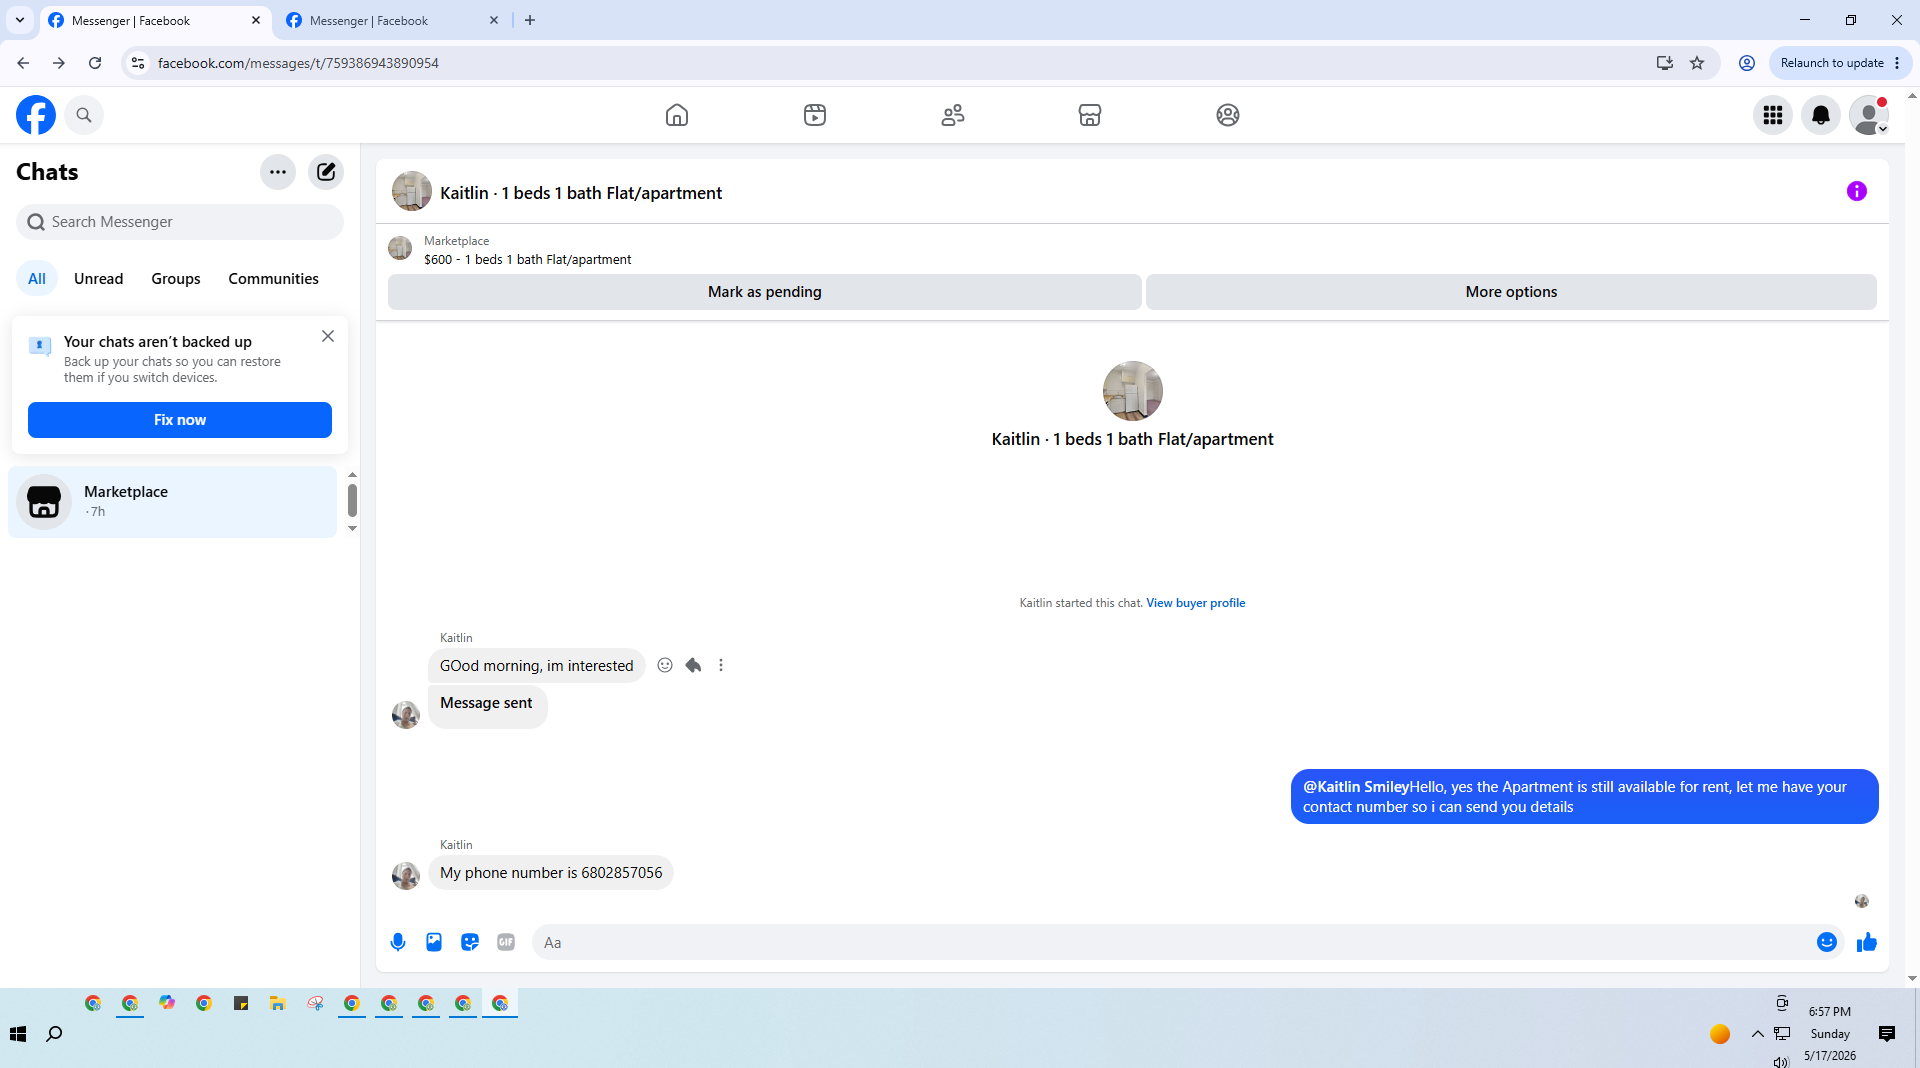The width and height of the screenshot is (1920, 1068).
Task: Open the Groups icon in top navigation
Action: [1228, 115]
